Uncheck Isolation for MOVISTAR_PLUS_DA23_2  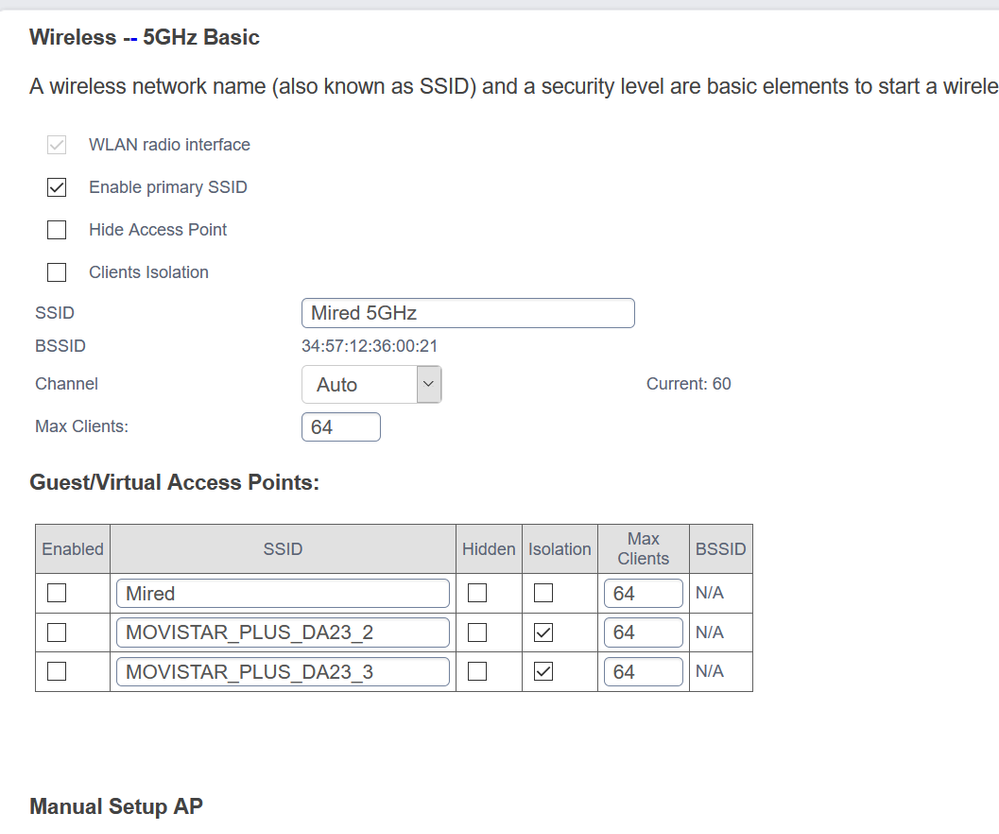pos(543,632)
